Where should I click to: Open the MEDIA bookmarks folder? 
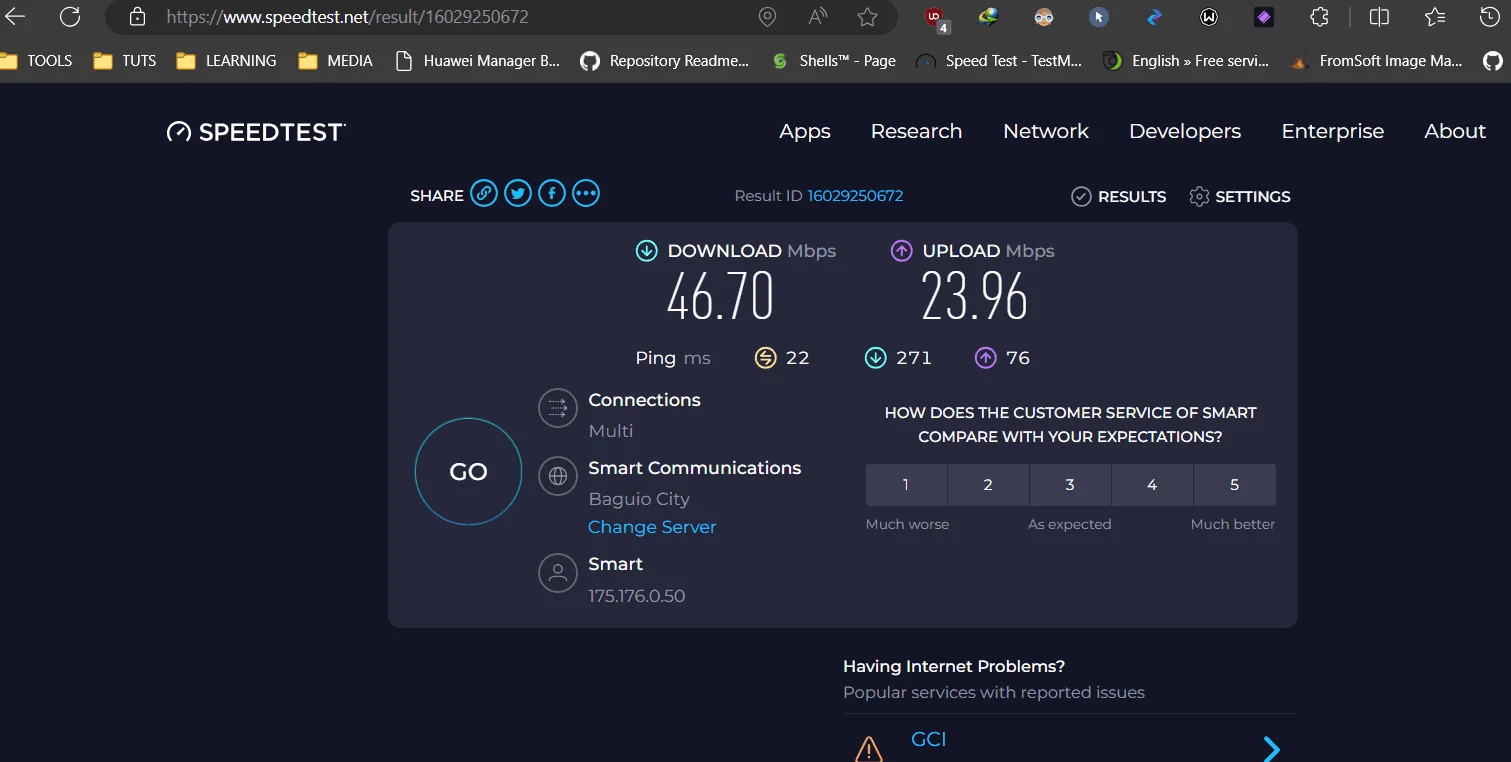point(336,61)
